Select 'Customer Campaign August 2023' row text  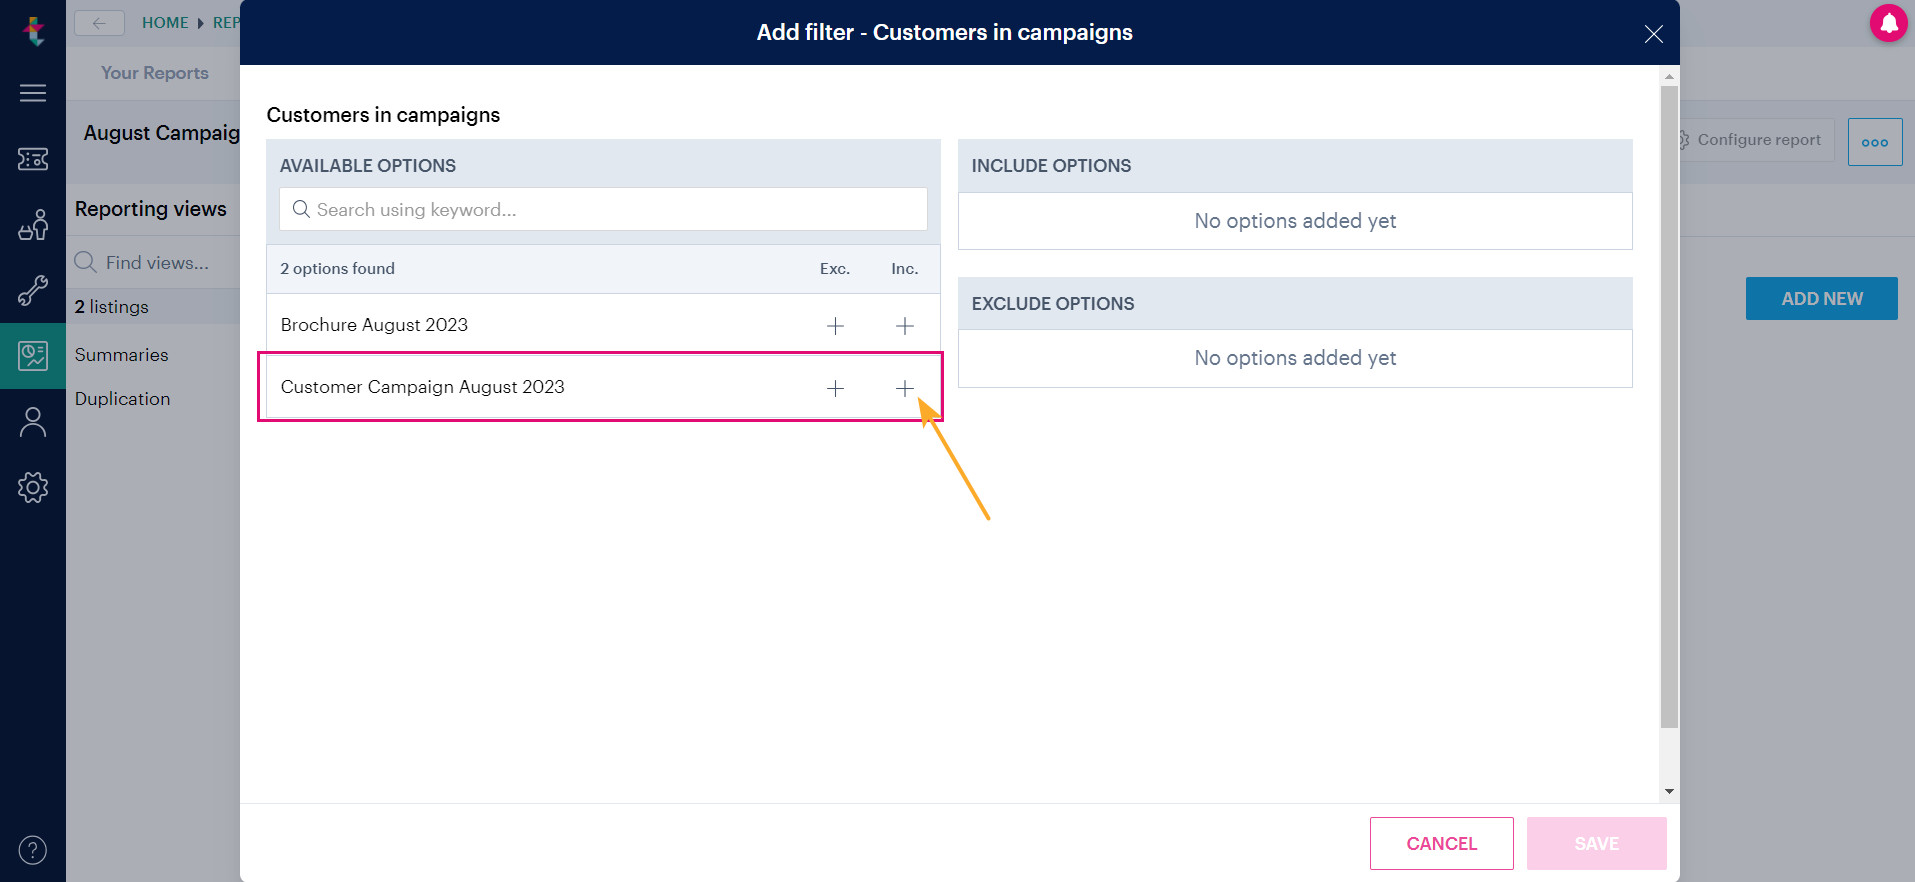pos(422,387)
